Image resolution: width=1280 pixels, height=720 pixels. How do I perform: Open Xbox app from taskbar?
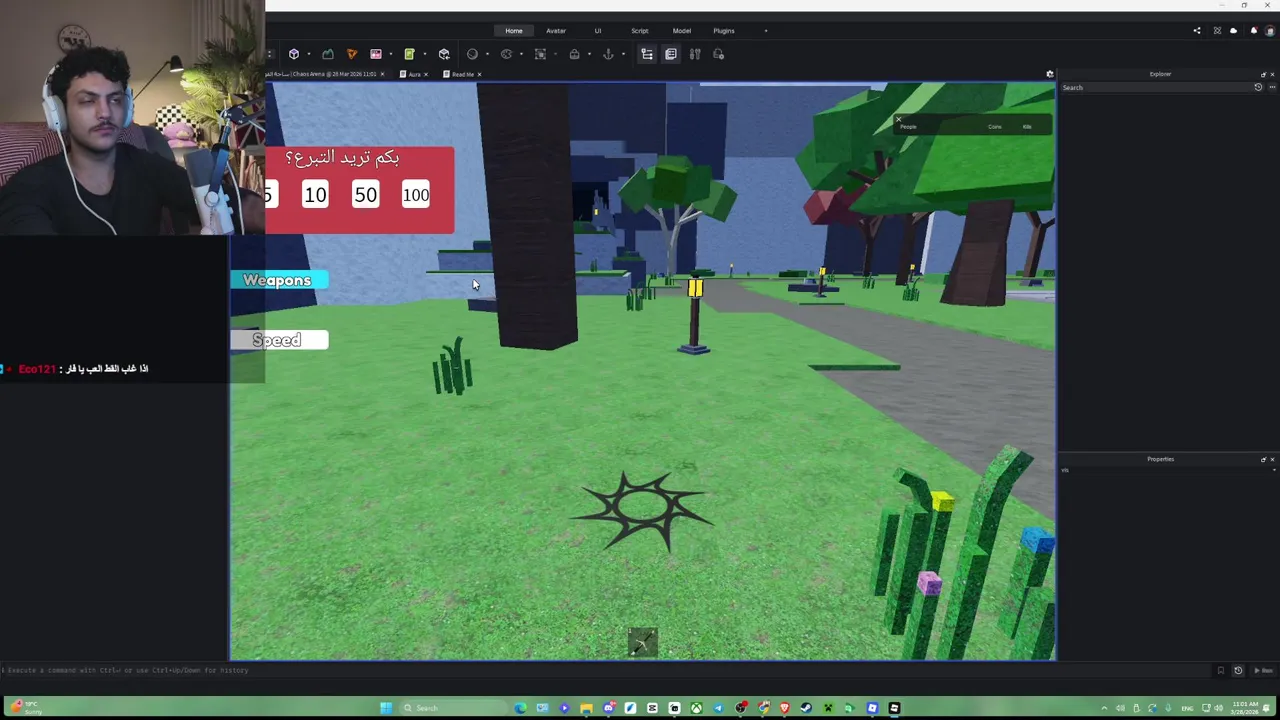[x=696, y=708]
